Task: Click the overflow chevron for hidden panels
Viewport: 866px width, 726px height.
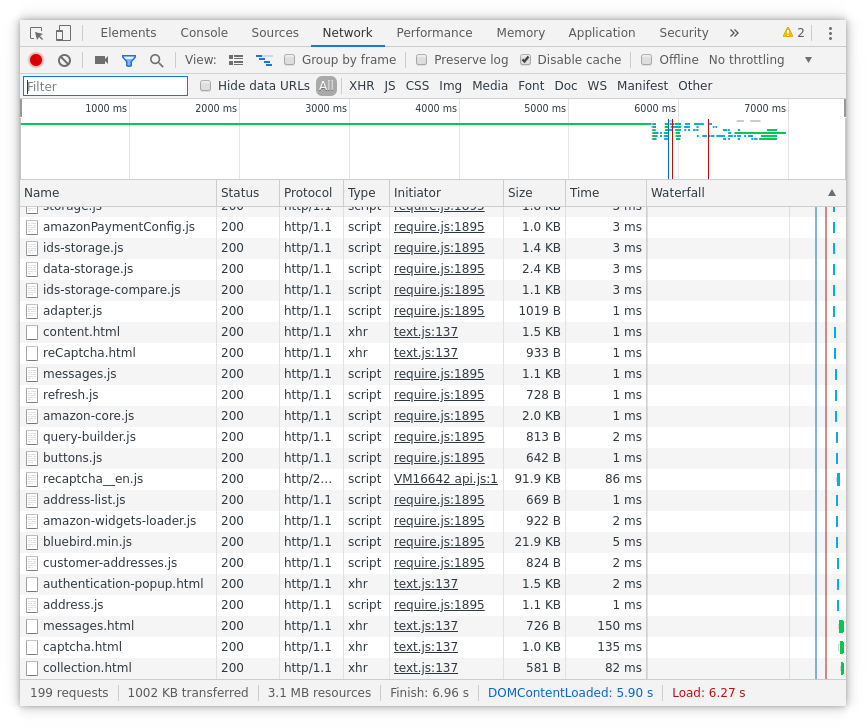Action: click(734, 32)
